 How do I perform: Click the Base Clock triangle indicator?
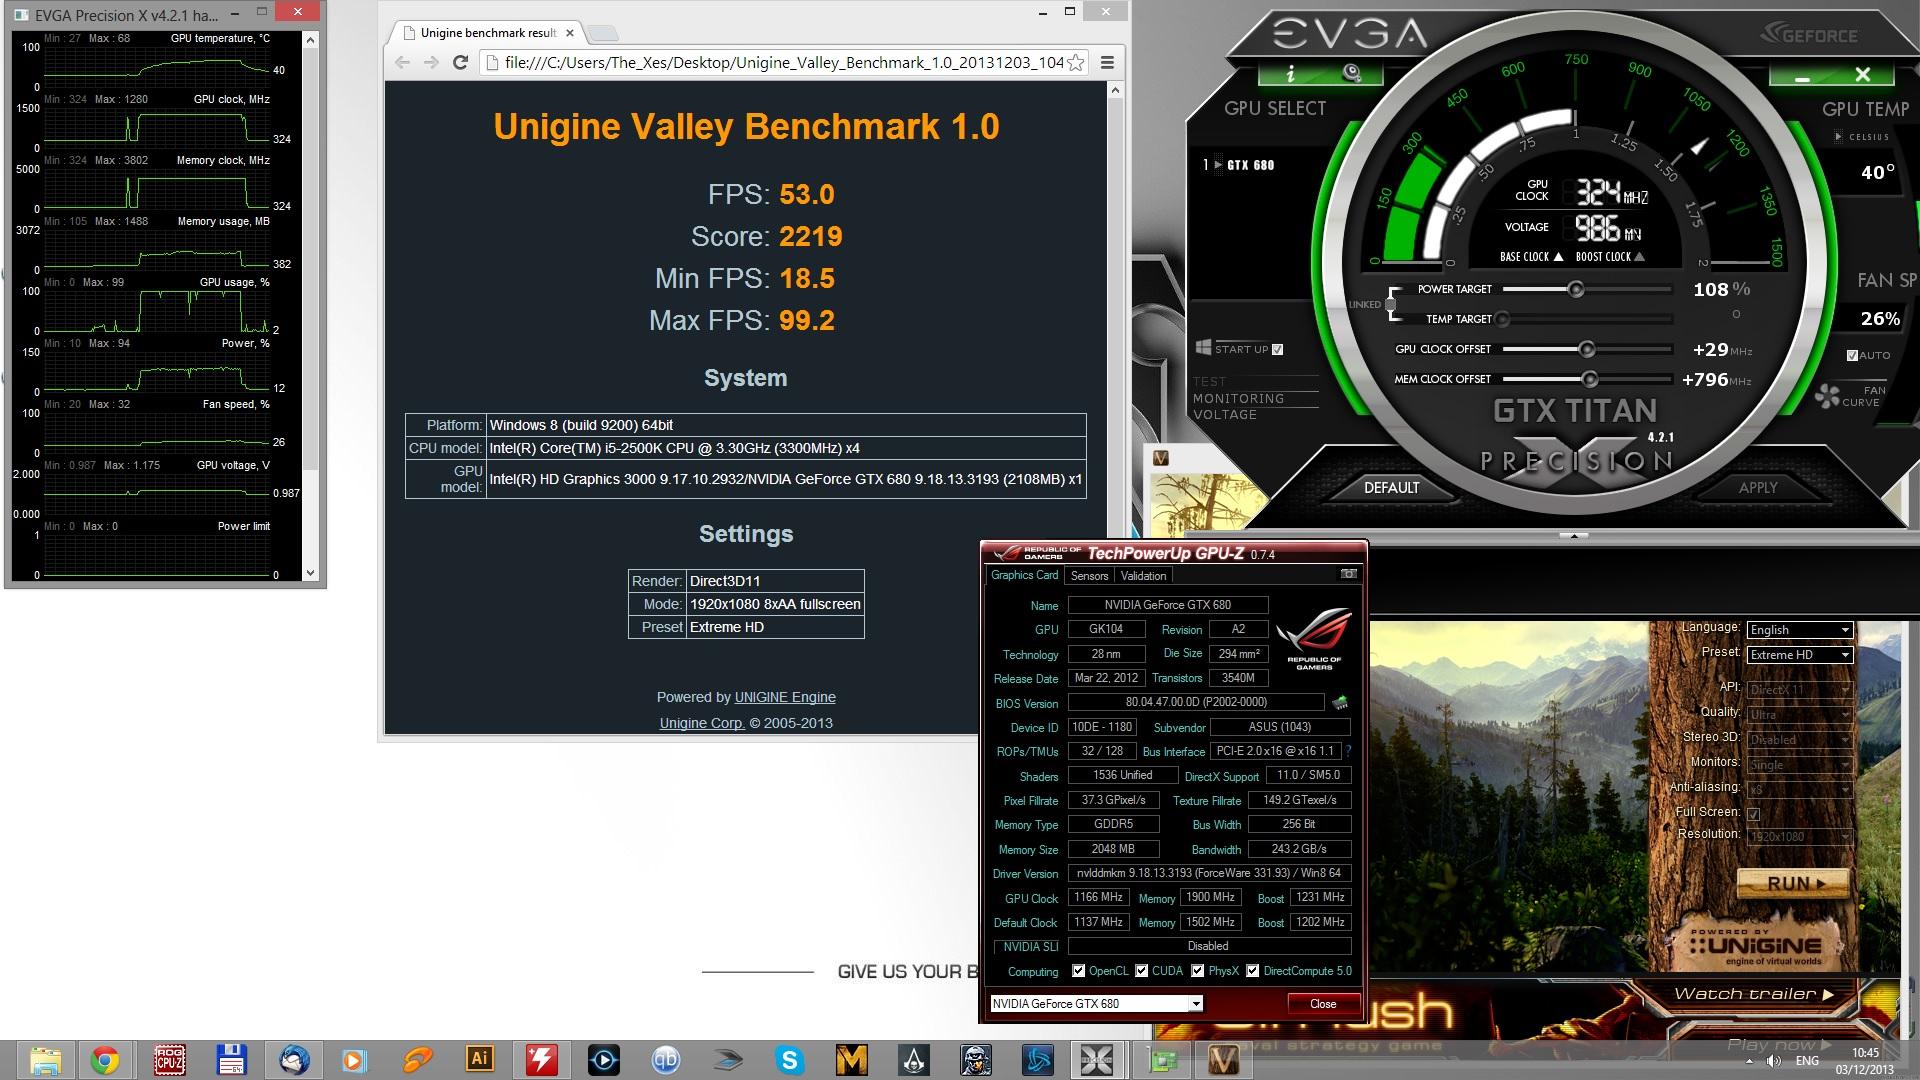1558,257
